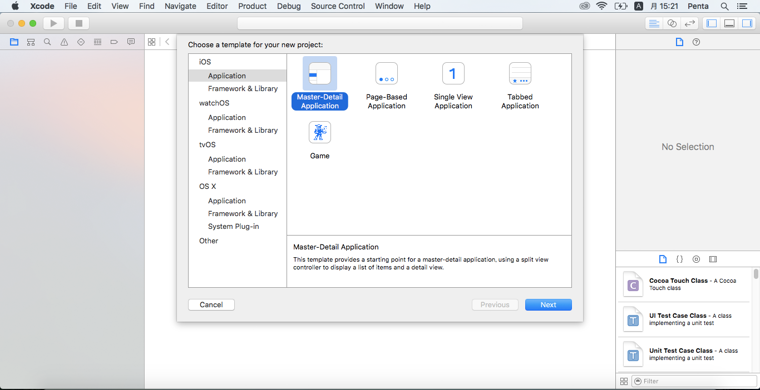
Task: Open the Editor menu
Action: 217,6
